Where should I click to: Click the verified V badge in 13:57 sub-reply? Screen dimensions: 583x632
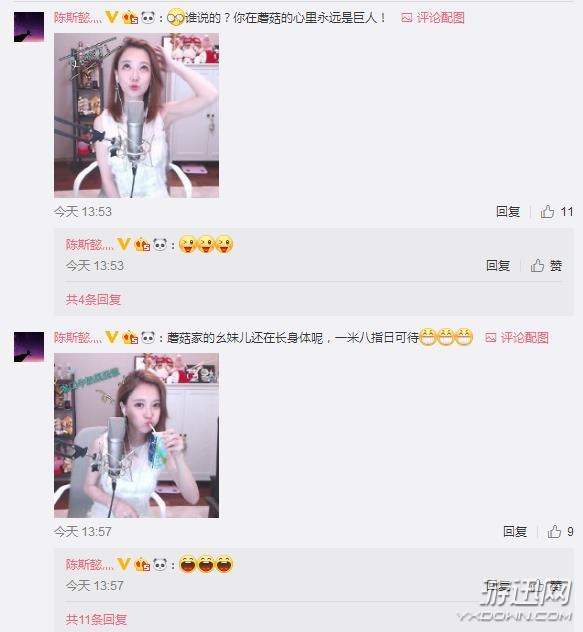tap(123, 563)
